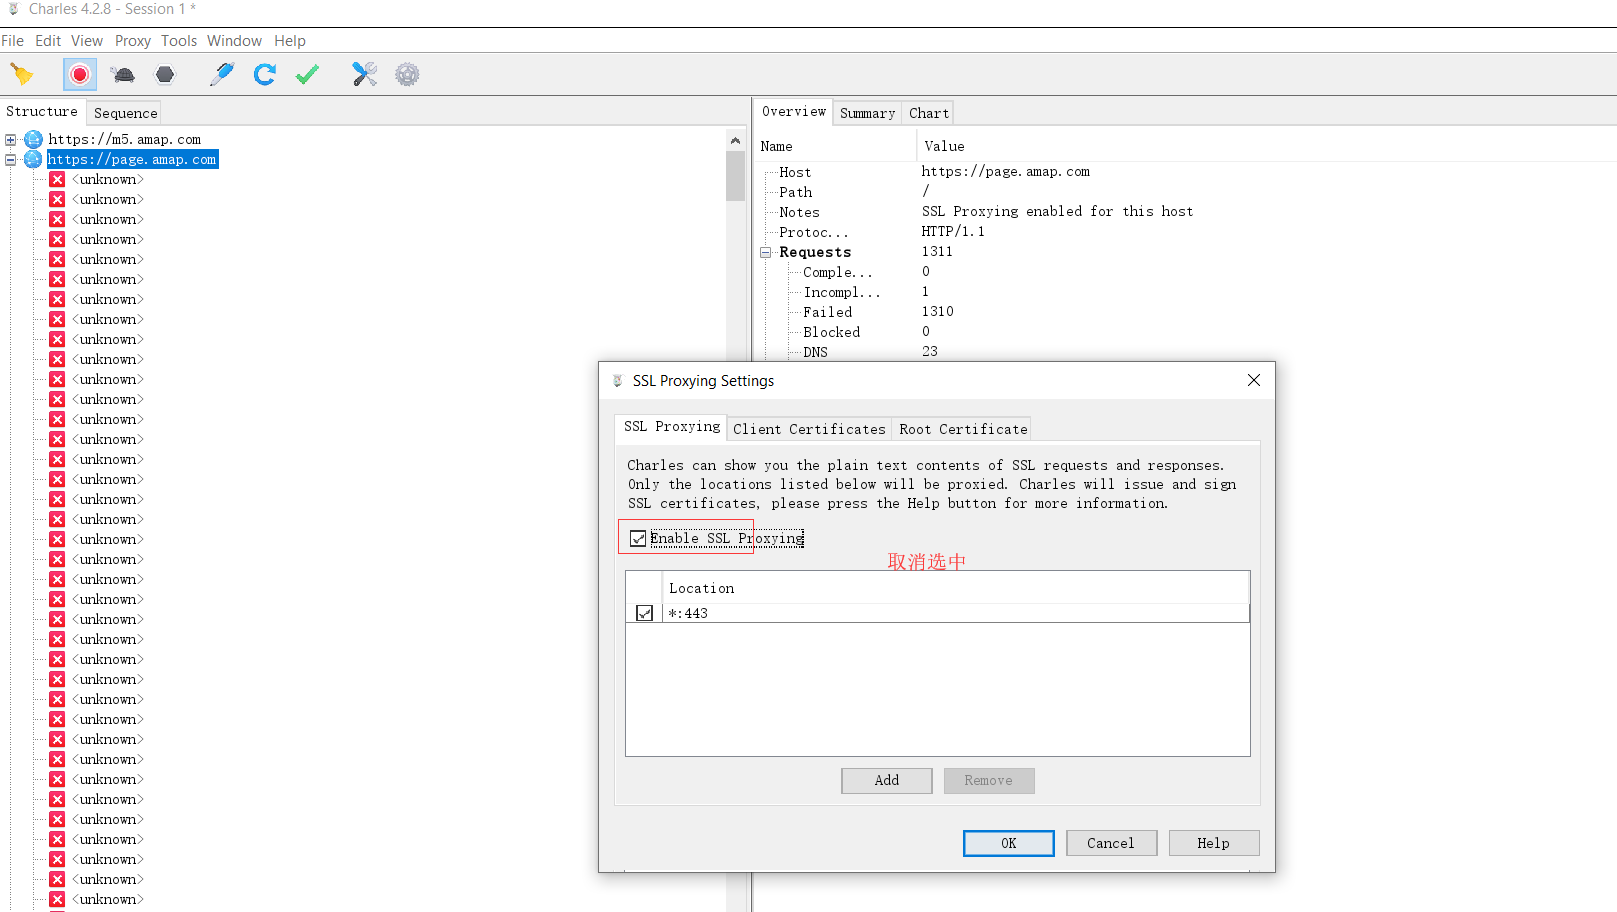Open Compose with the pen icon

[x=222, y=75]
